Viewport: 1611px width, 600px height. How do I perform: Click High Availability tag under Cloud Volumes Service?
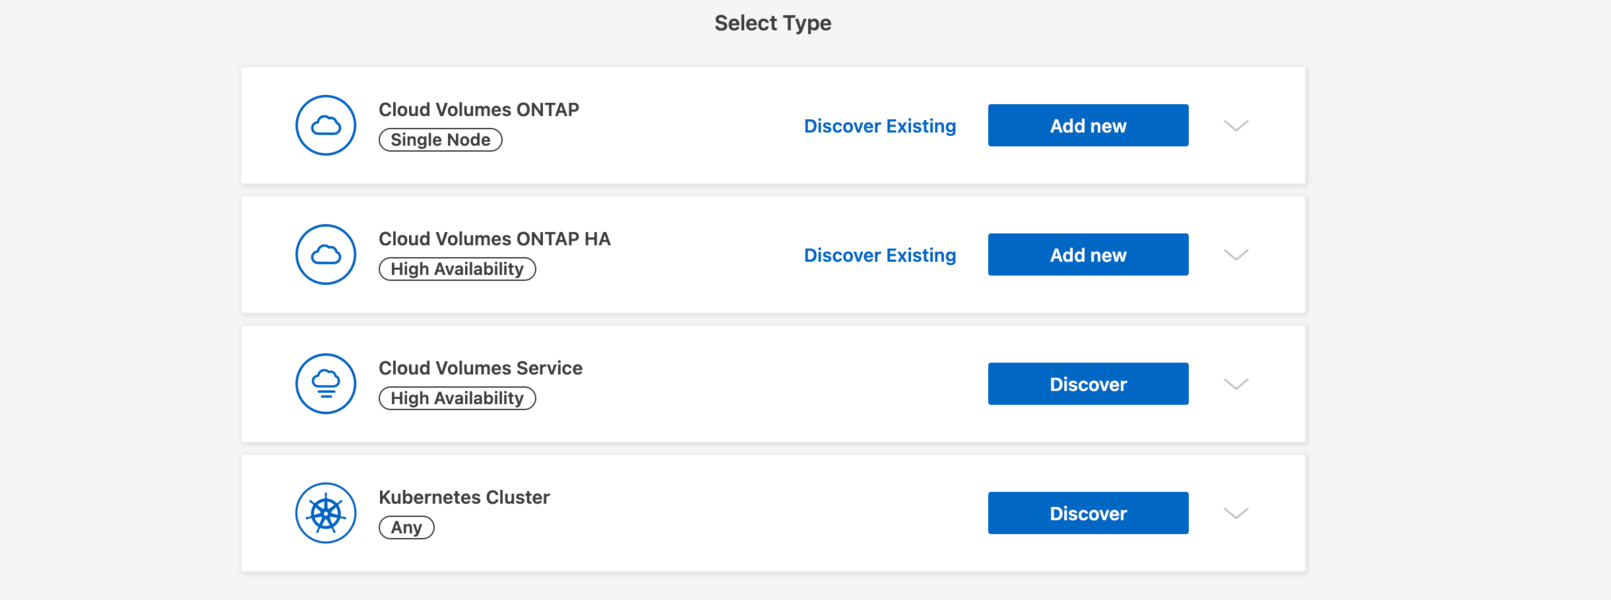457,398
